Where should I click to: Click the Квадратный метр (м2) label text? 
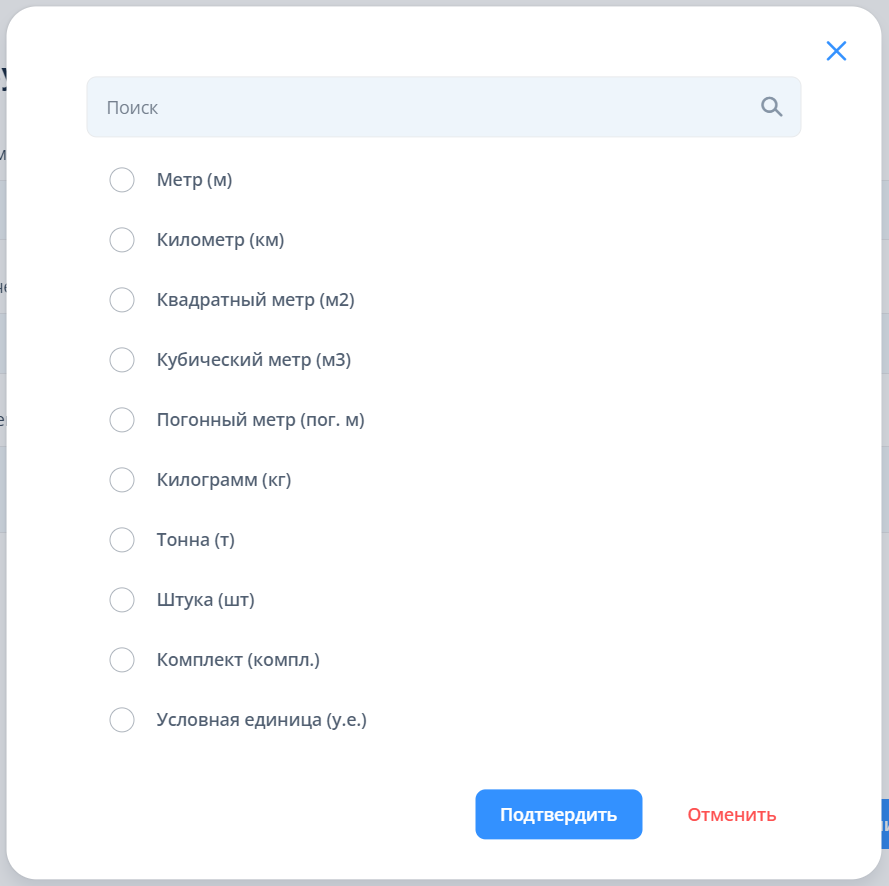click(x=255, y=300)
